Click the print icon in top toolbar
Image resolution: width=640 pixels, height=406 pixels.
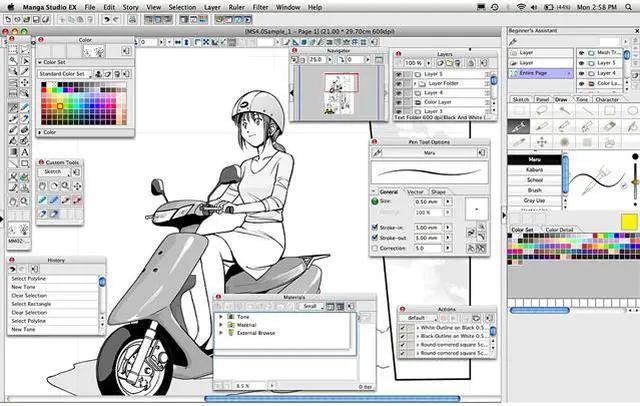click(132, 19)
